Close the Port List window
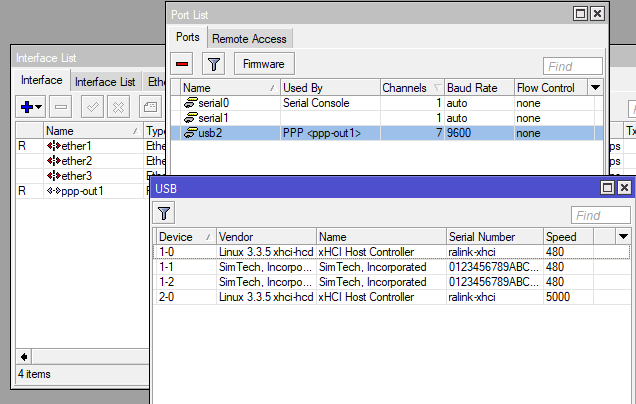 click(x=597, y=14)
